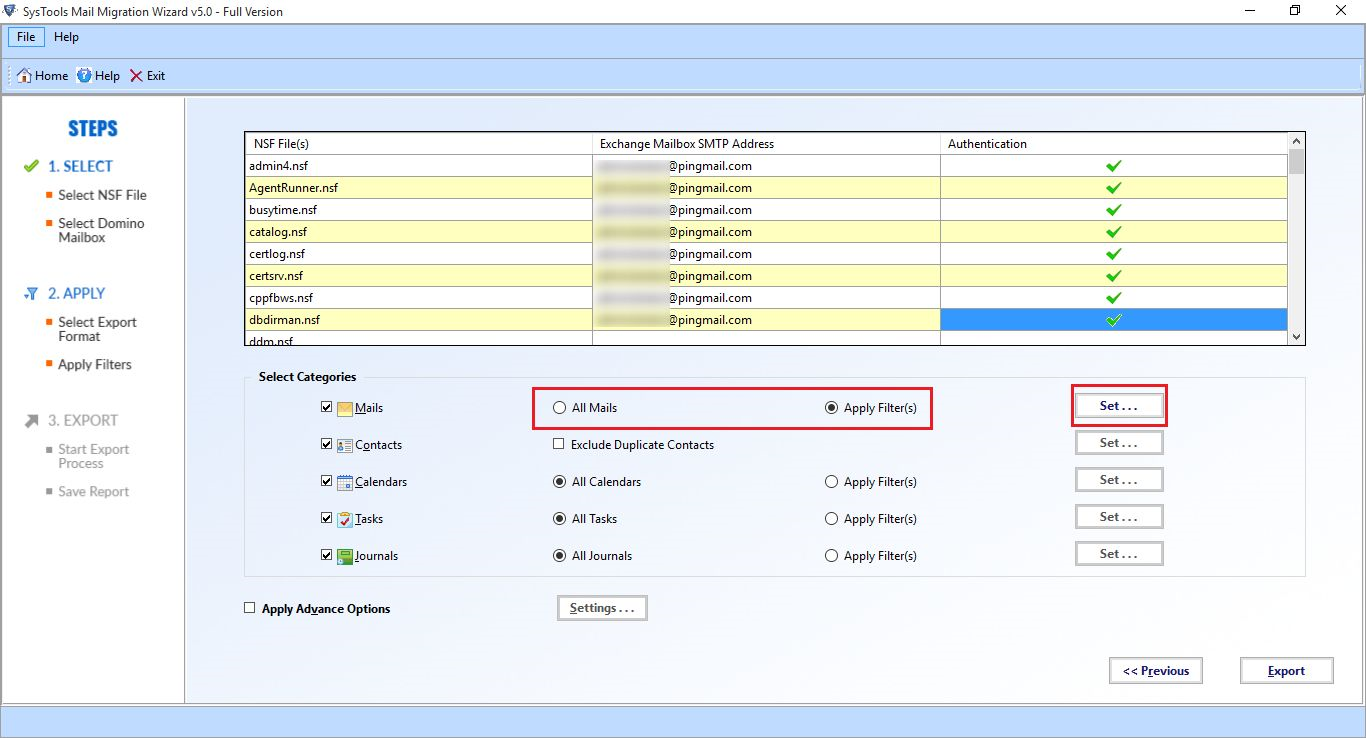Click Set button for Calendars filter
This screenshot has width=1366, height=738.
pyautogui.click(x=1119, y=480)
